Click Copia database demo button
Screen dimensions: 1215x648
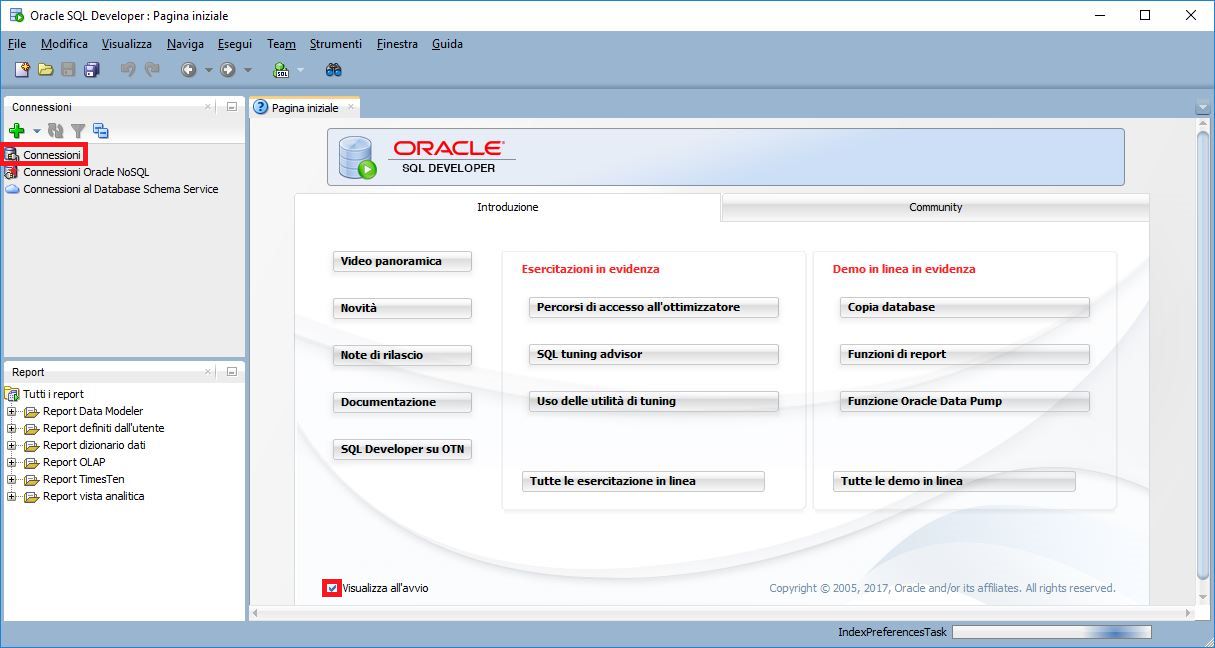(964, 307)
